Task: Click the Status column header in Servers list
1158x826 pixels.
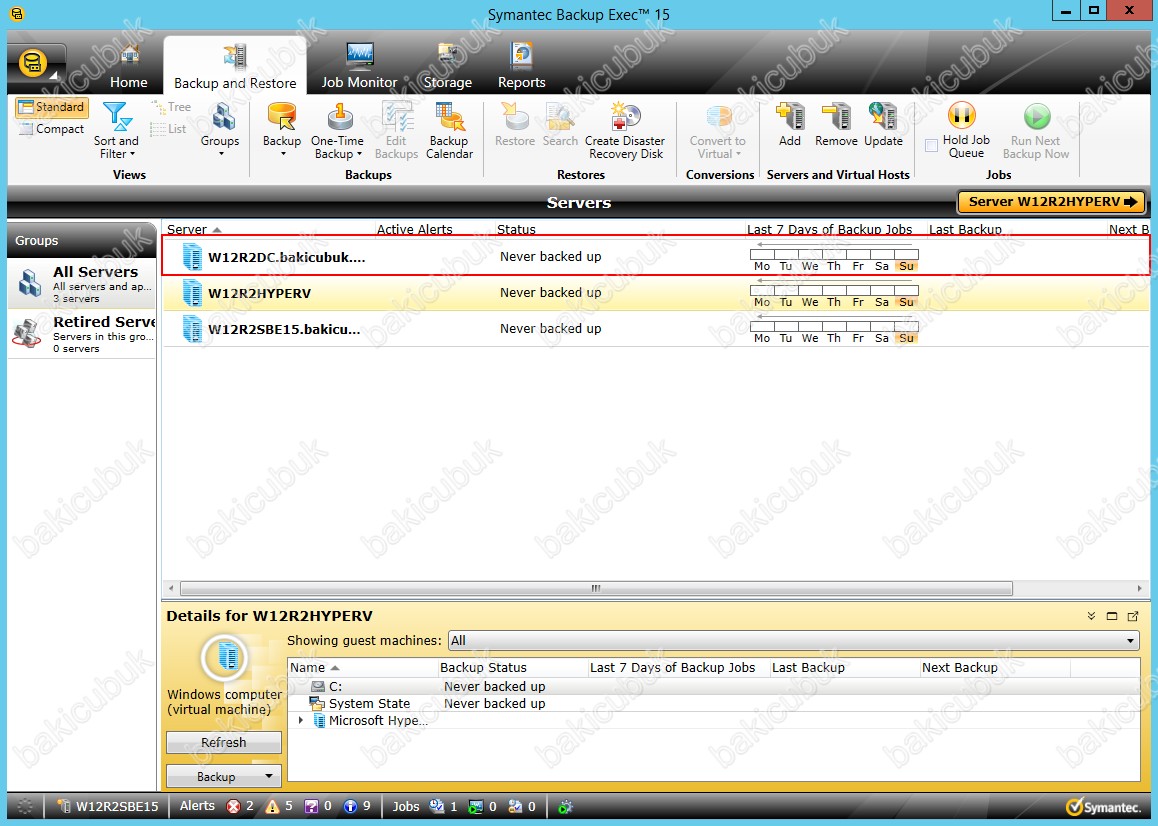Action: pos(619,230)
